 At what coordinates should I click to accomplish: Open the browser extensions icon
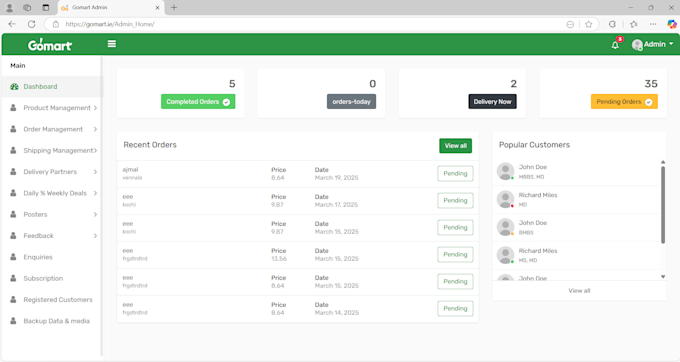click(x=612, y=24)
